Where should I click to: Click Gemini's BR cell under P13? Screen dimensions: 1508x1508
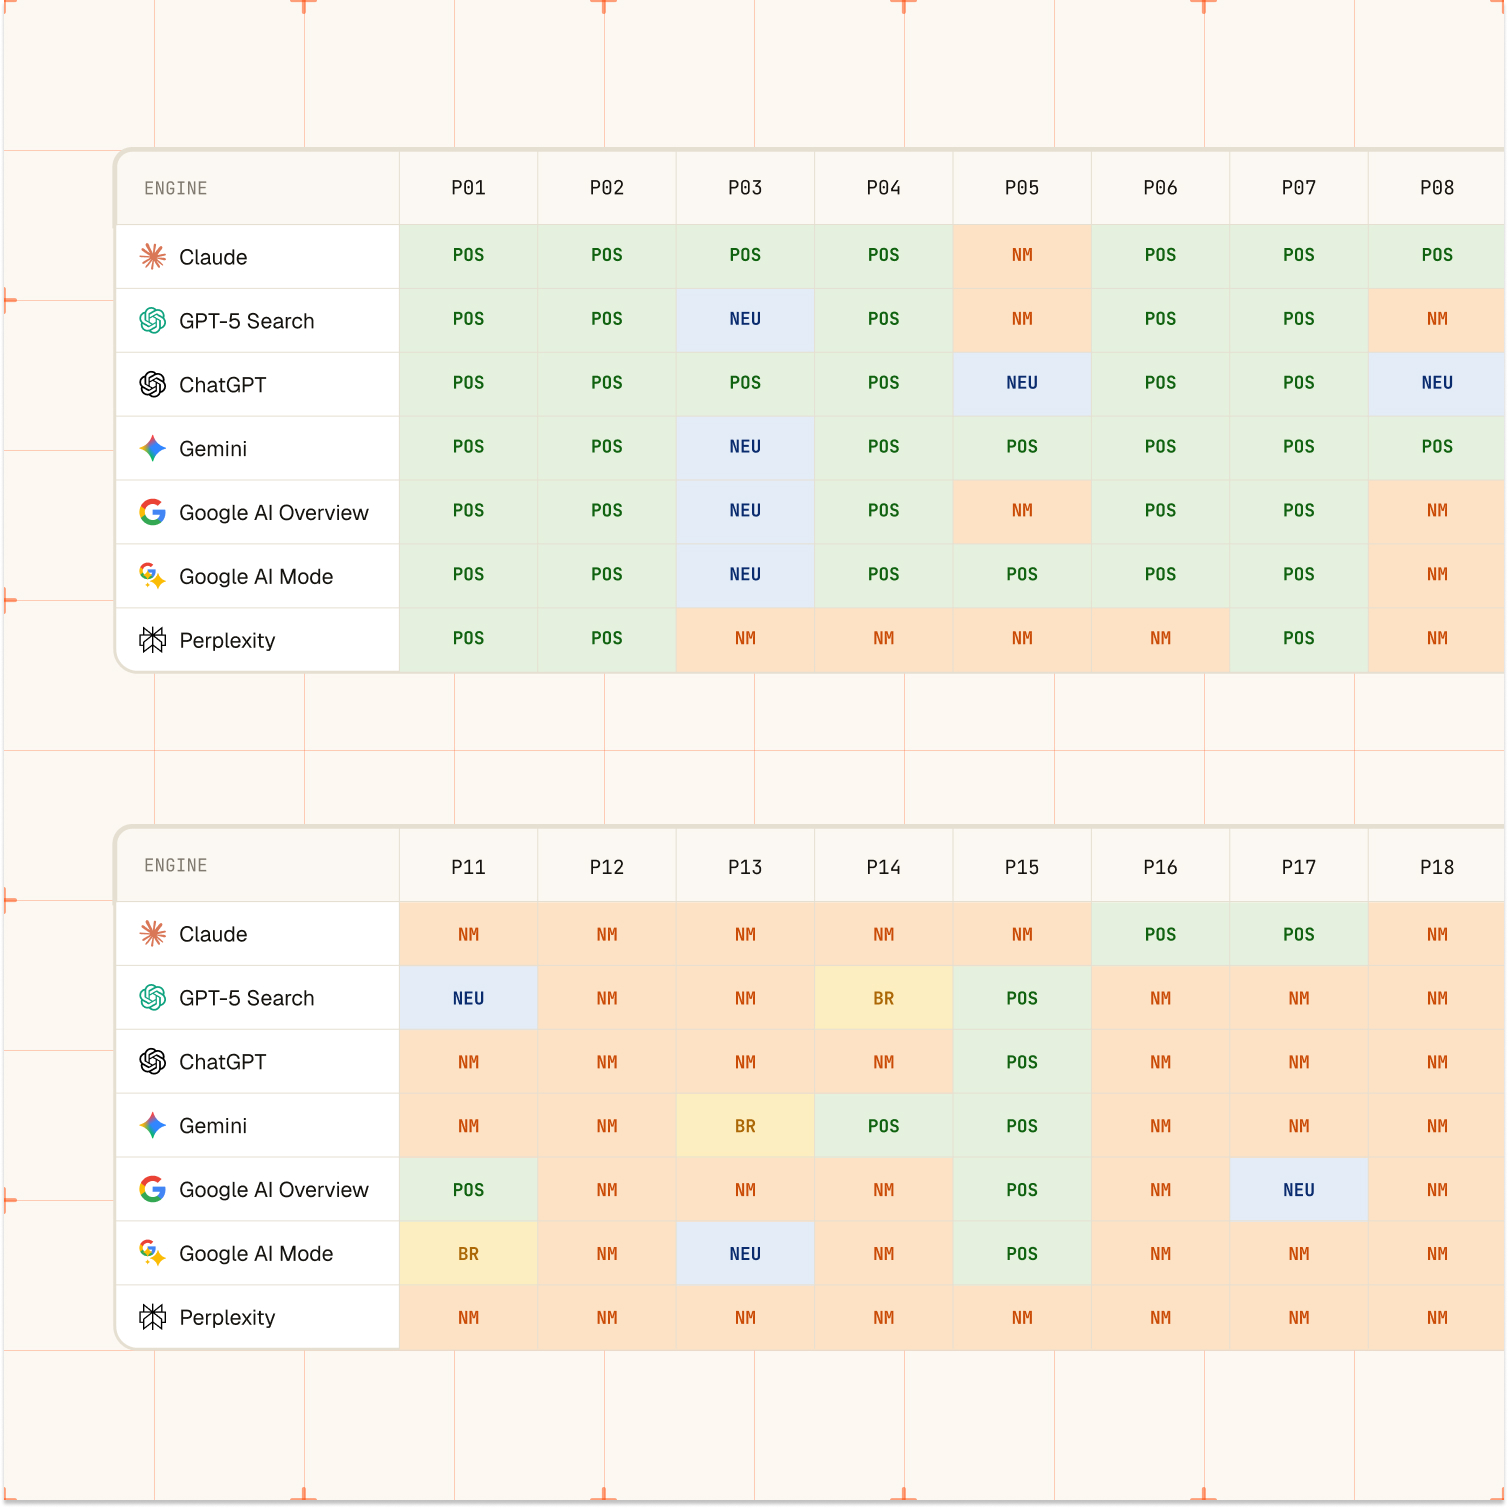coord(745,1126)
